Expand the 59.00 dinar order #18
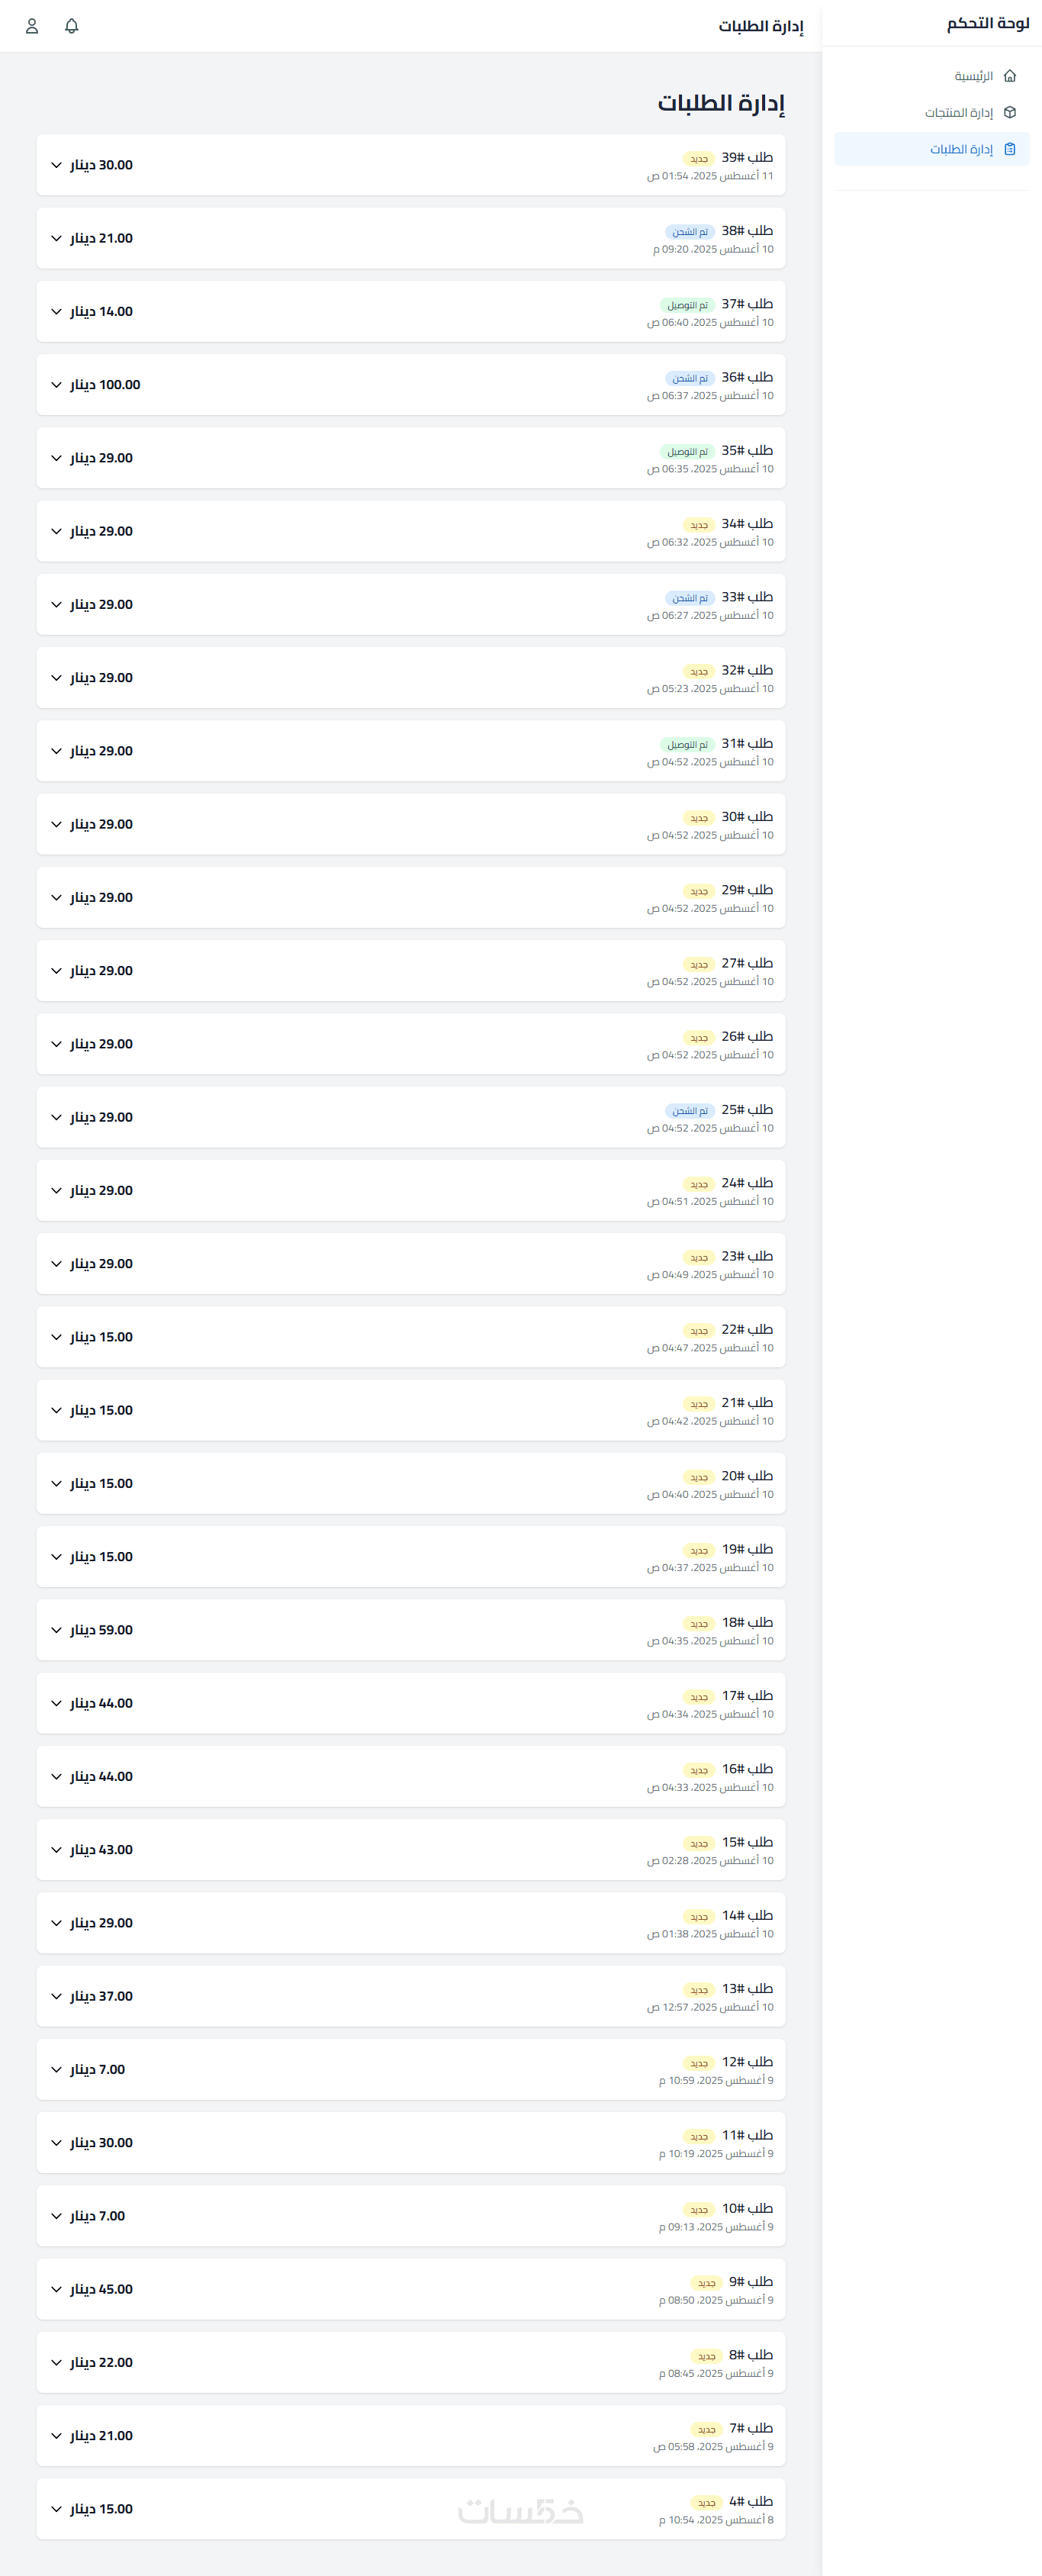Viewport: 1042px width, 2576px height. [x=56, y=1630]
